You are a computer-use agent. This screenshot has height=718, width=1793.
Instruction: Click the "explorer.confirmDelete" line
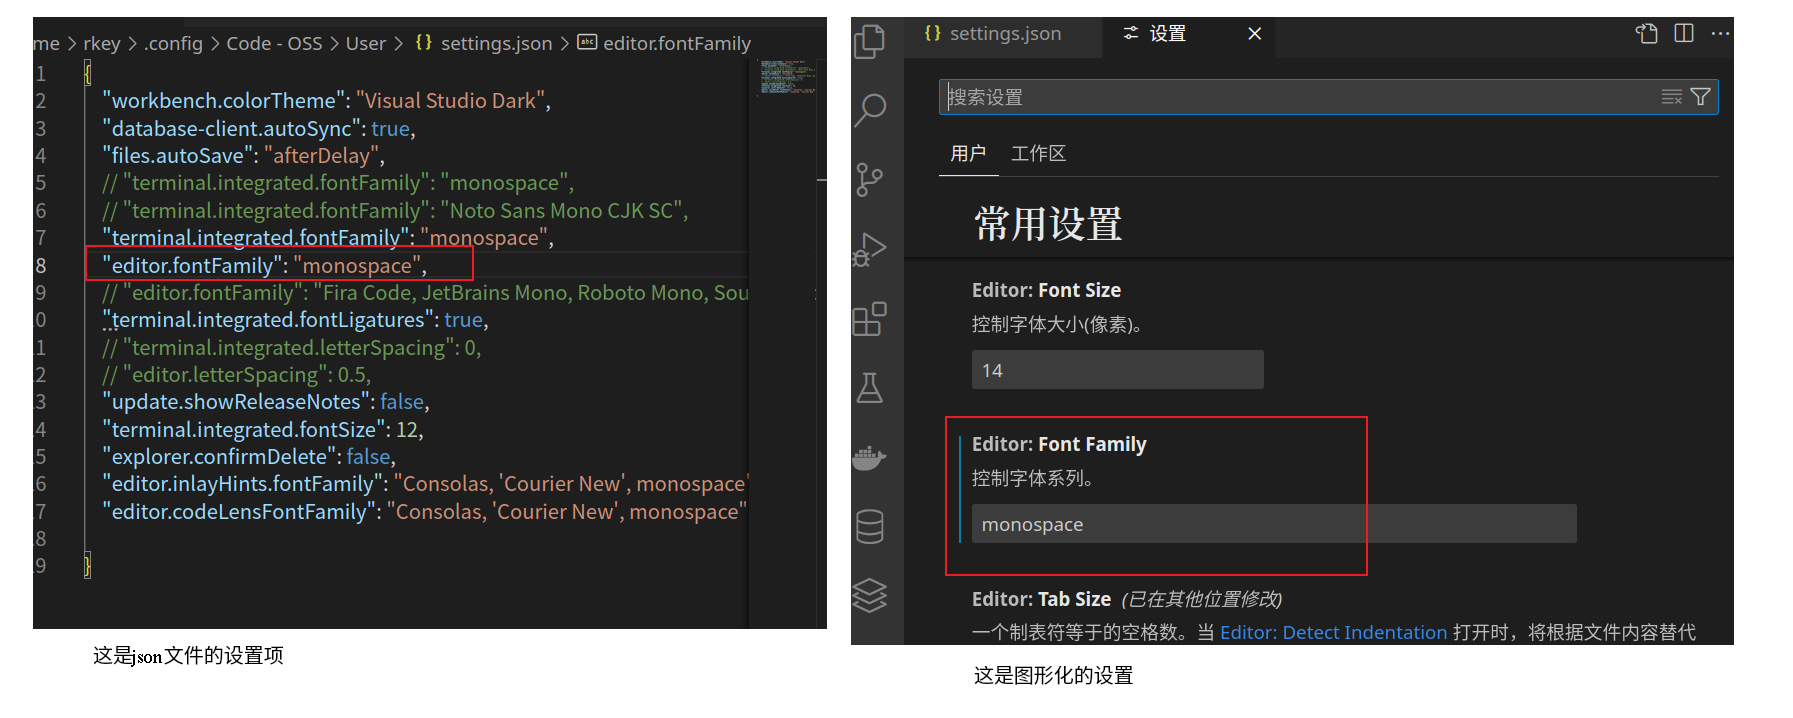pyautogui.click(x=249, y=457)
